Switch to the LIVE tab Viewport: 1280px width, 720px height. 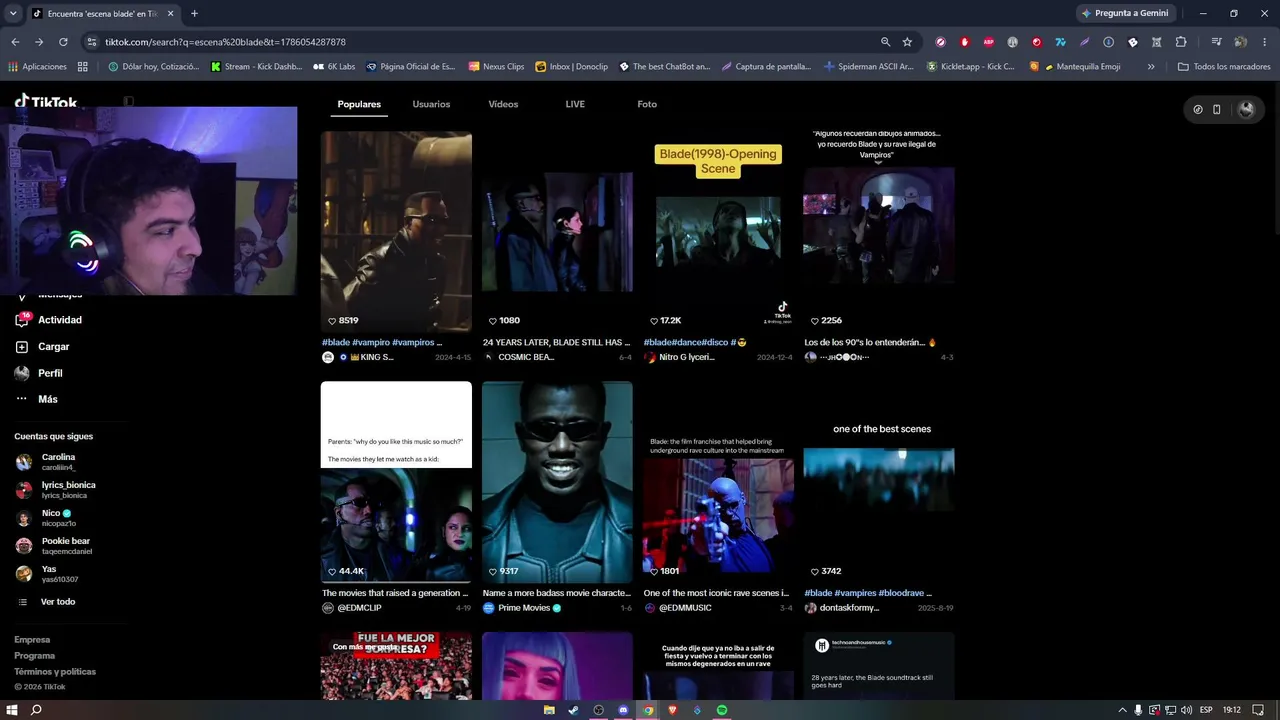coord(575,104)
